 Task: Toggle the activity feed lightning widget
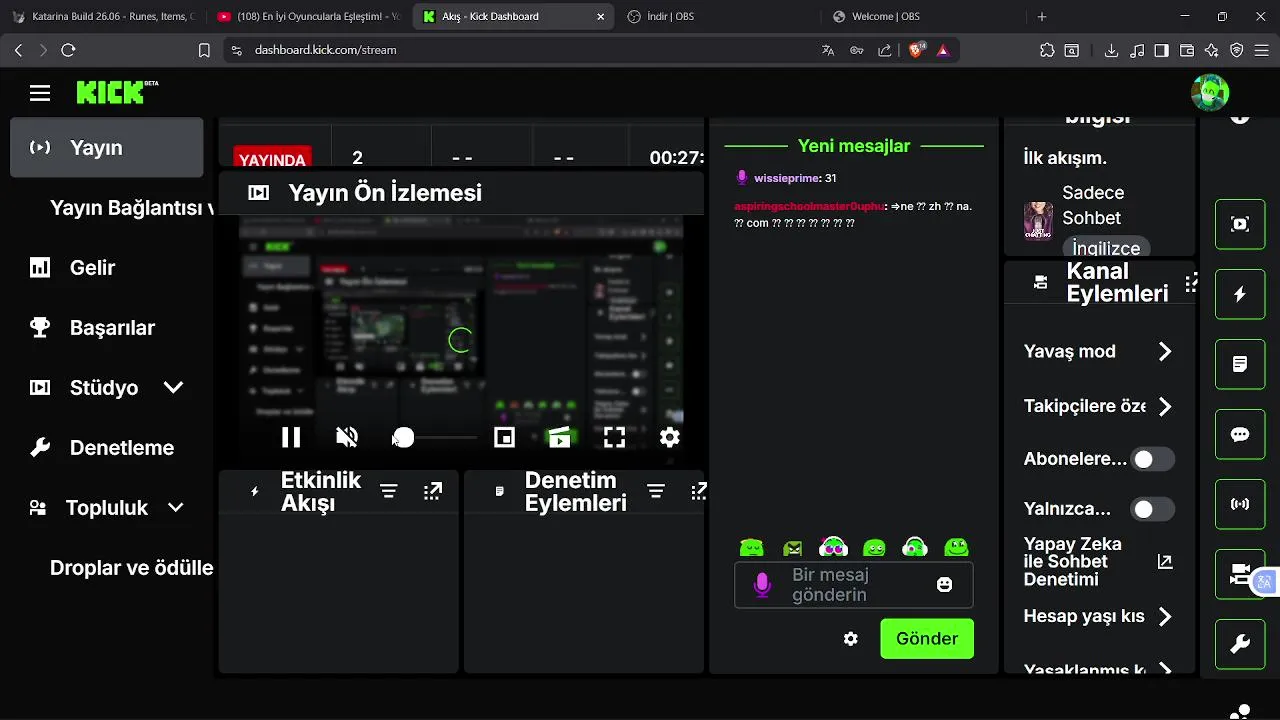[x=1240, y=294]
